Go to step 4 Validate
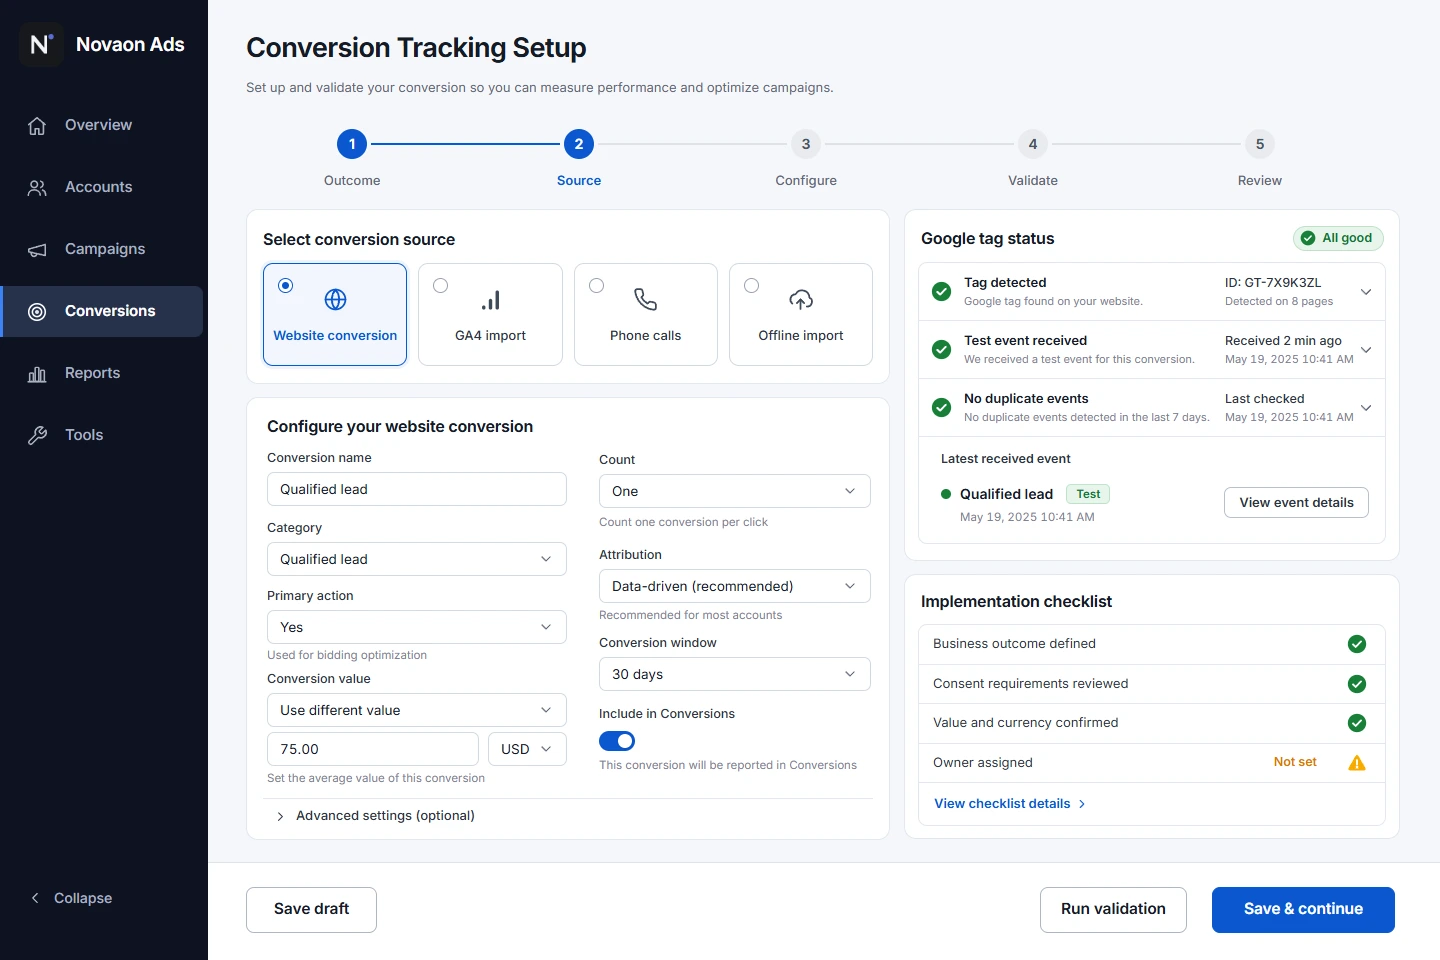The width and height of the screenshot is (1440, 960). coord(1033,144)
